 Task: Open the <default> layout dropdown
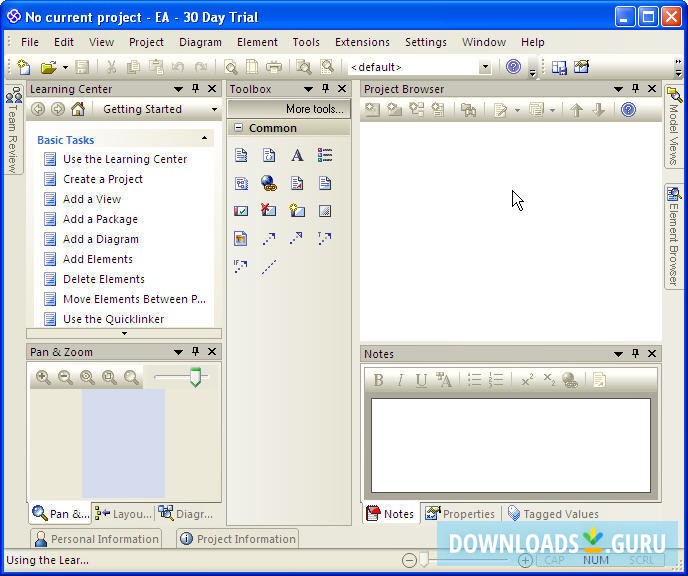pos(485,67)
